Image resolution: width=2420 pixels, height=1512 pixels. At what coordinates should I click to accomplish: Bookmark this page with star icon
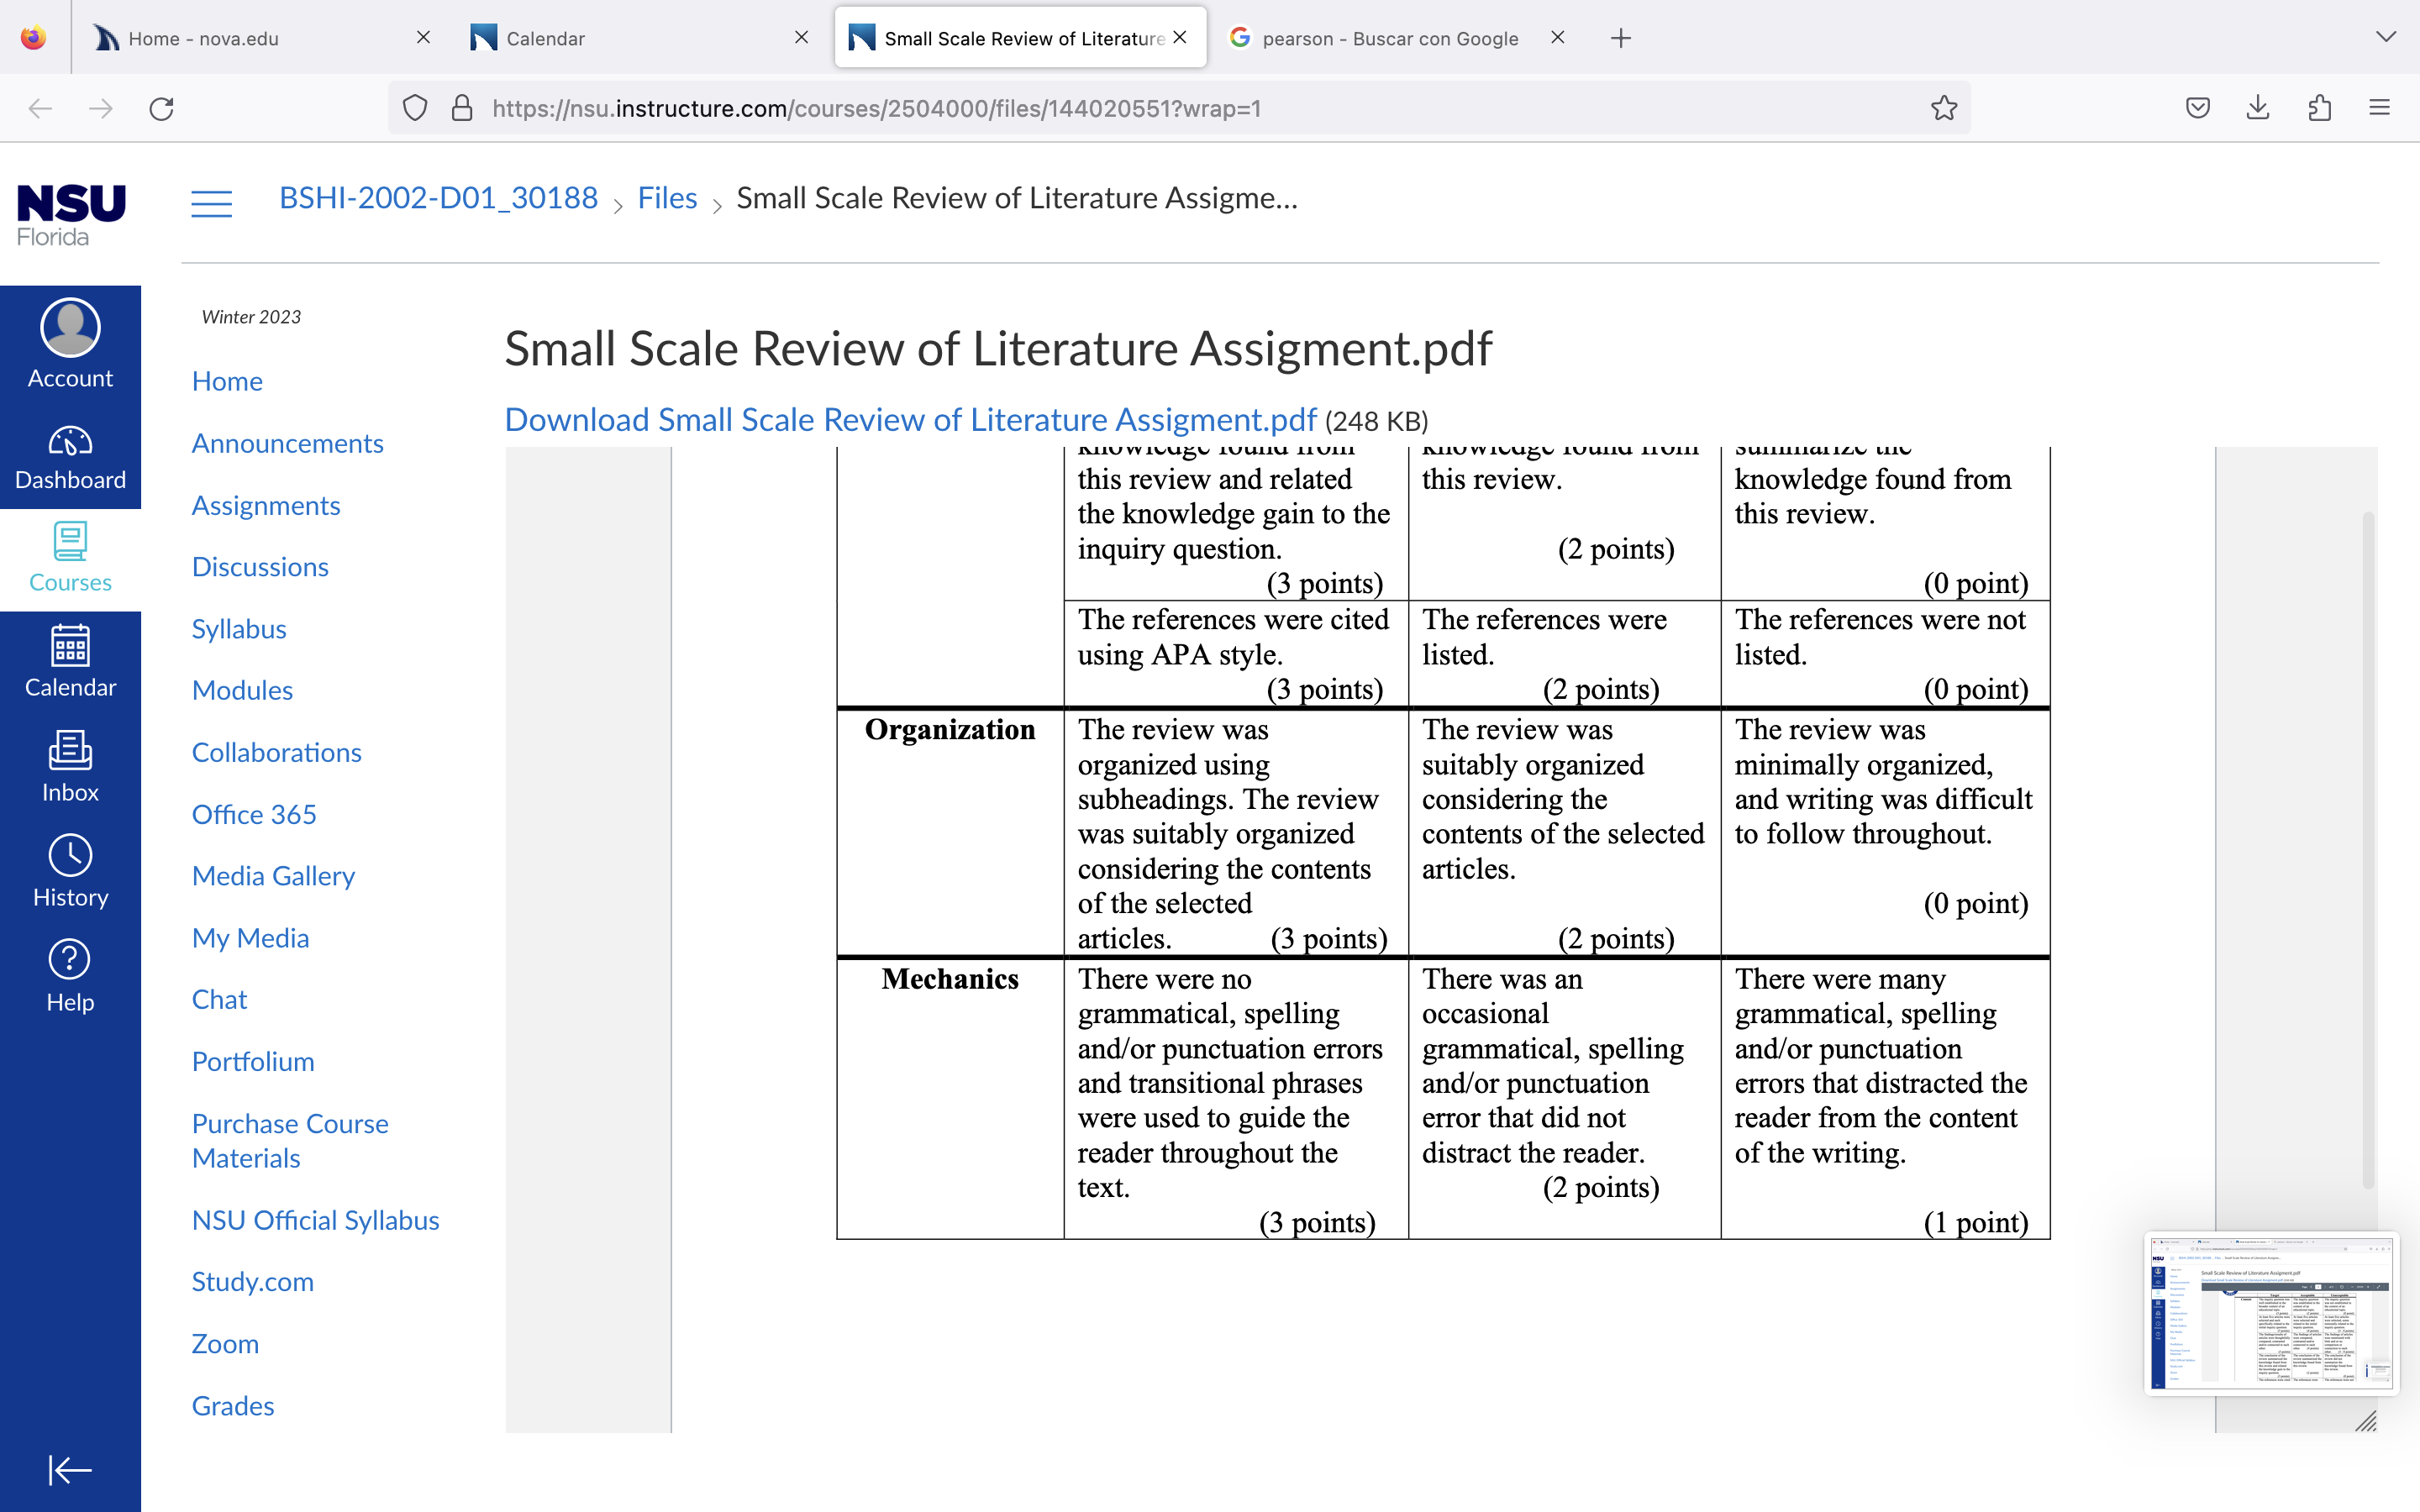[x=1943, y=108]
